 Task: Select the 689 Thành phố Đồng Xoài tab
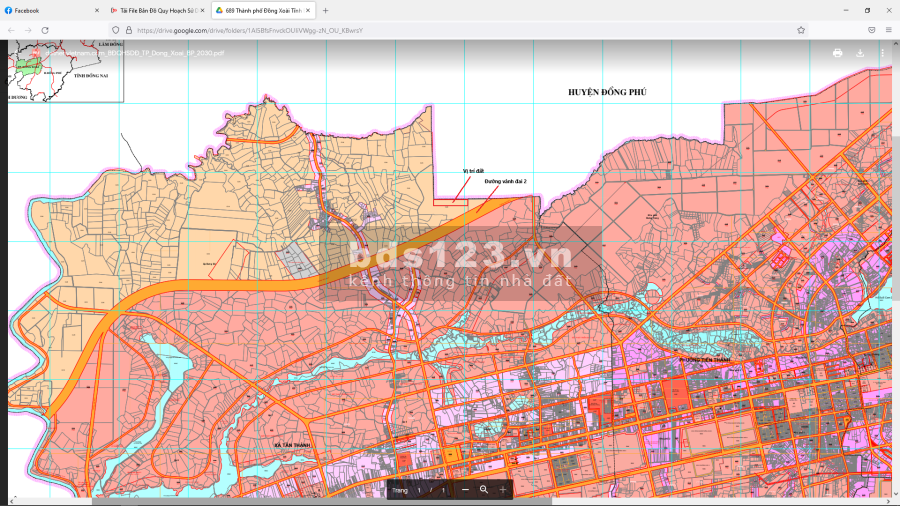tap(263, 10)
